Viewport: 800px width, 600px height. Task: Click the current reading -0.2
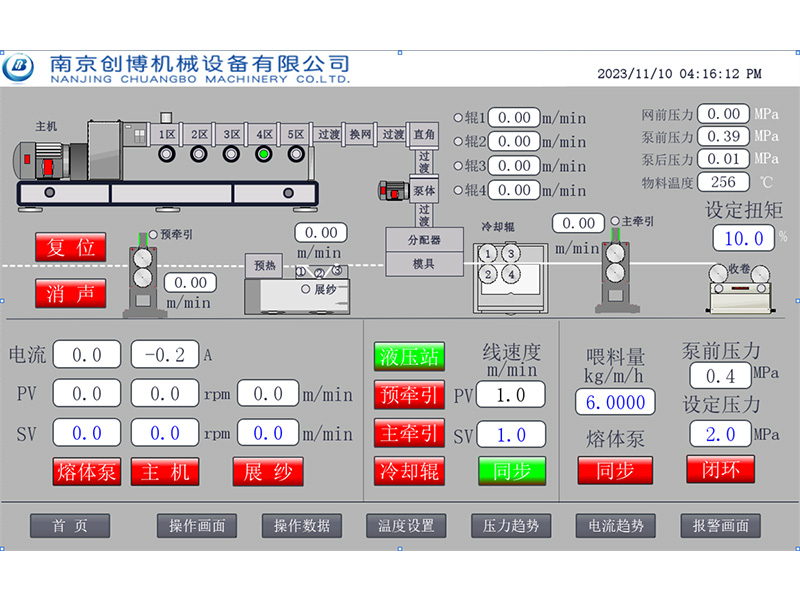(x=165, y=355)
